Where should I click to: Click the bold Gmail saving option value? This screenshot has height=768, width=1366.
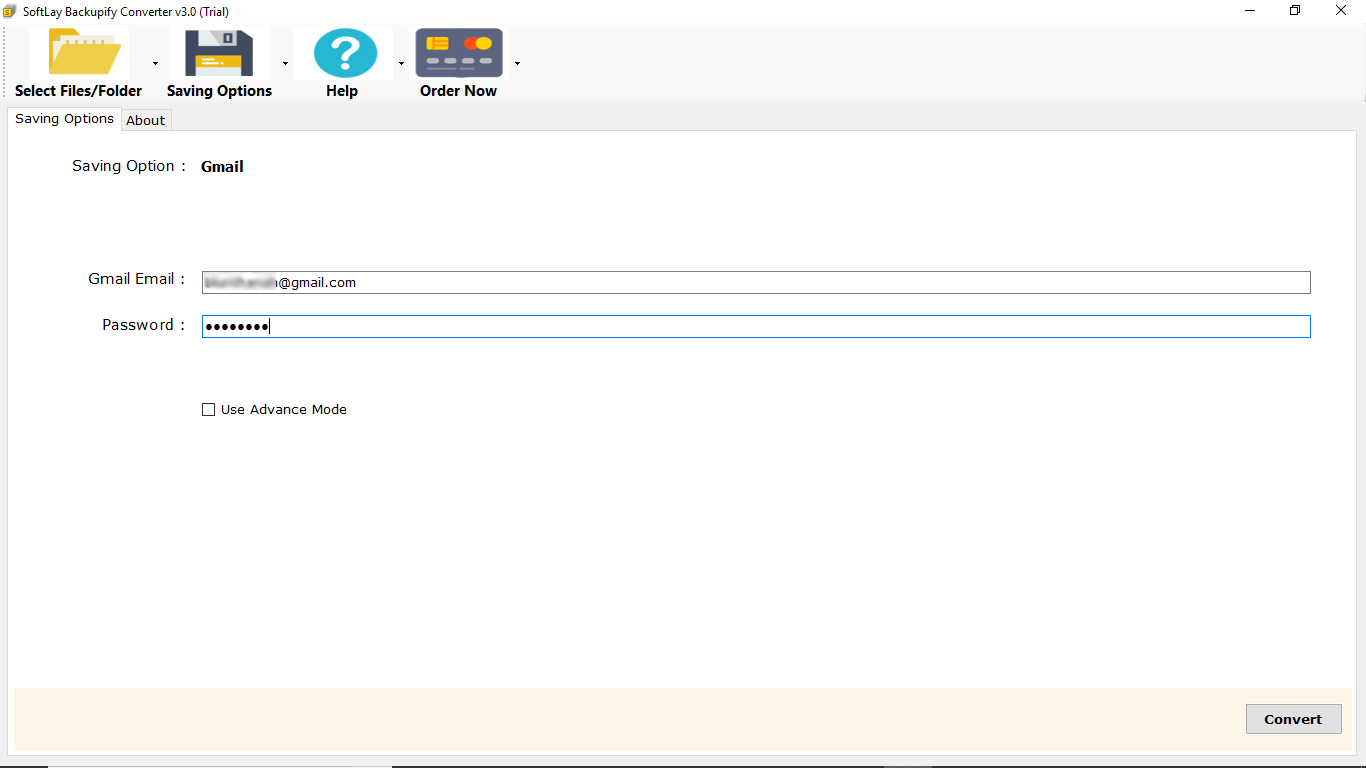tap(222, 167)
